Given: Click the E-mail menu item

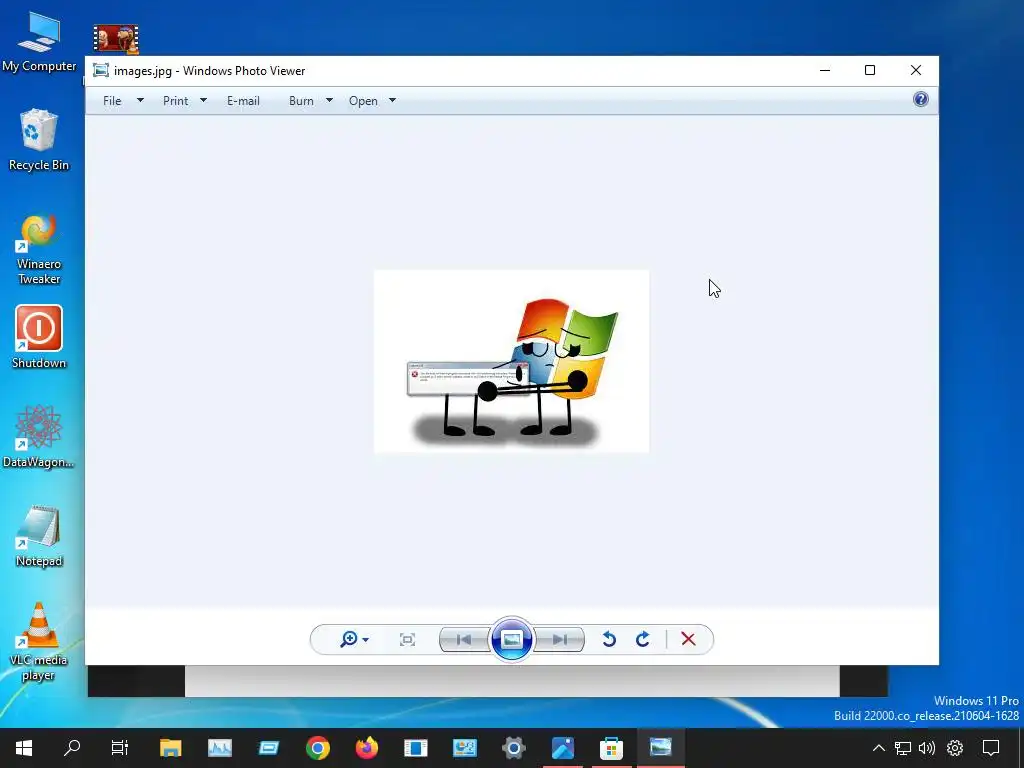Looking at the screenshot, I should 243,101.
